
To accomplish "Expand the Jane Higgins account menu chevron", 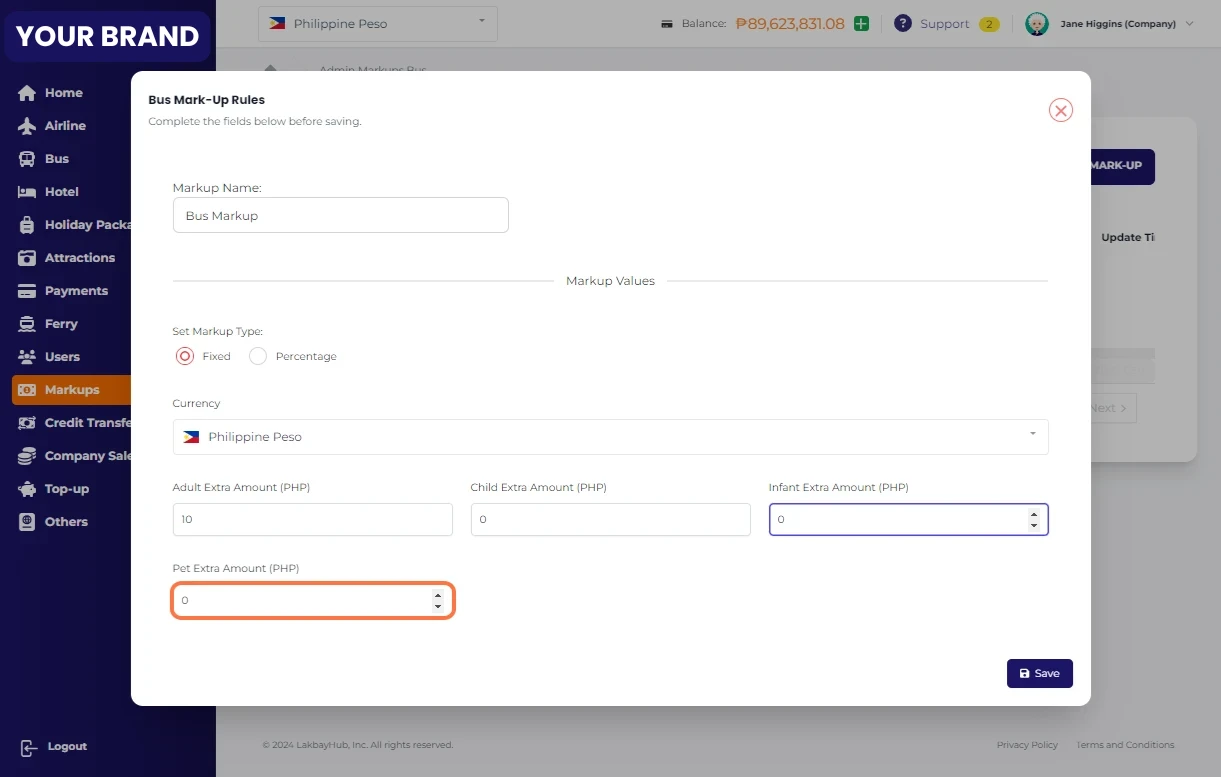I will 1189,24.
